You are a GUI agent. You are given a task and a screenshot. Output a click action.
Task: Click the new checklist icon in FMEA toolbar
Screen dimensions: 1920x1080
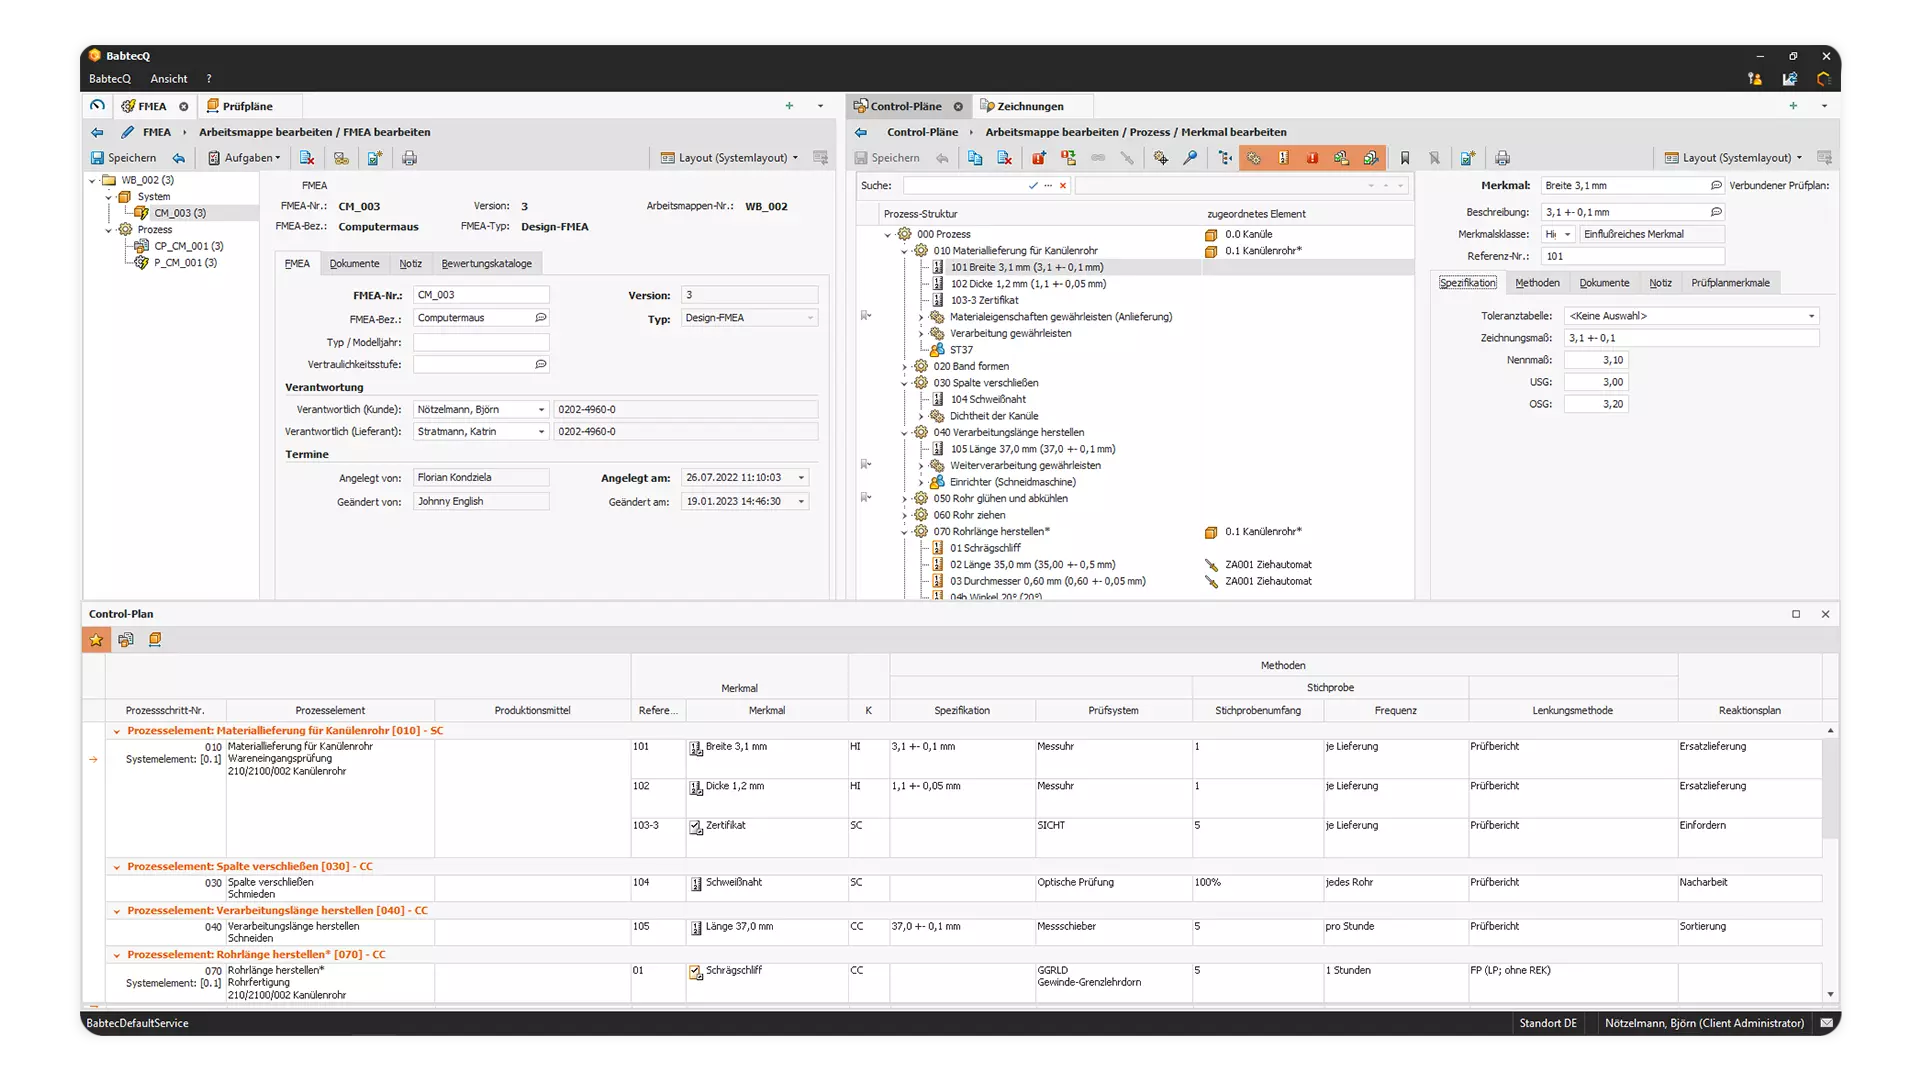(375, 158)
